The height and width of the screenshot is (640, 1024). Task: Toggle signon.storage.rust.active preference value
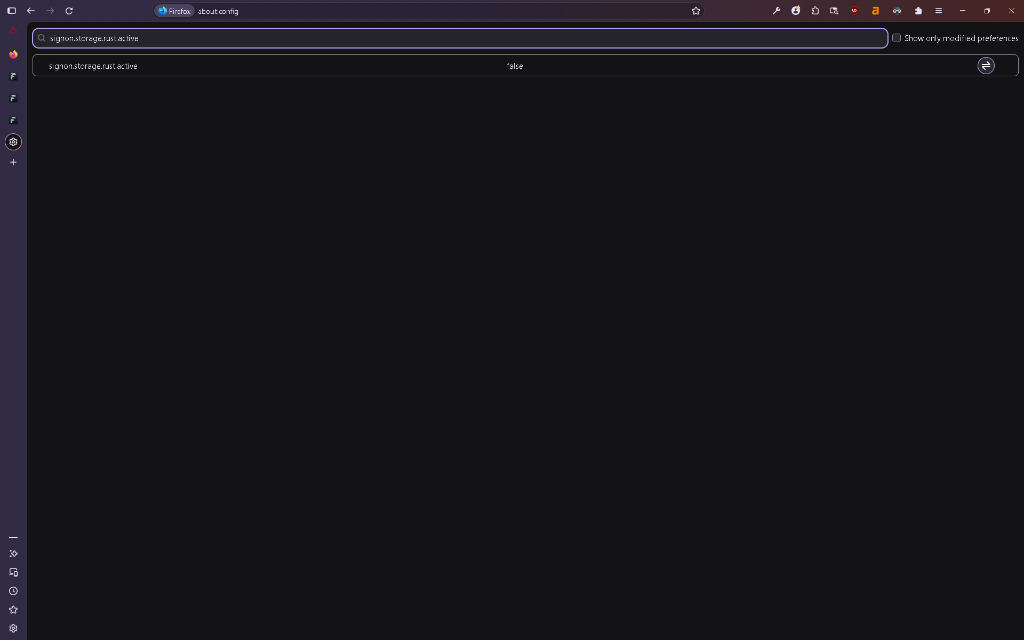985,65
